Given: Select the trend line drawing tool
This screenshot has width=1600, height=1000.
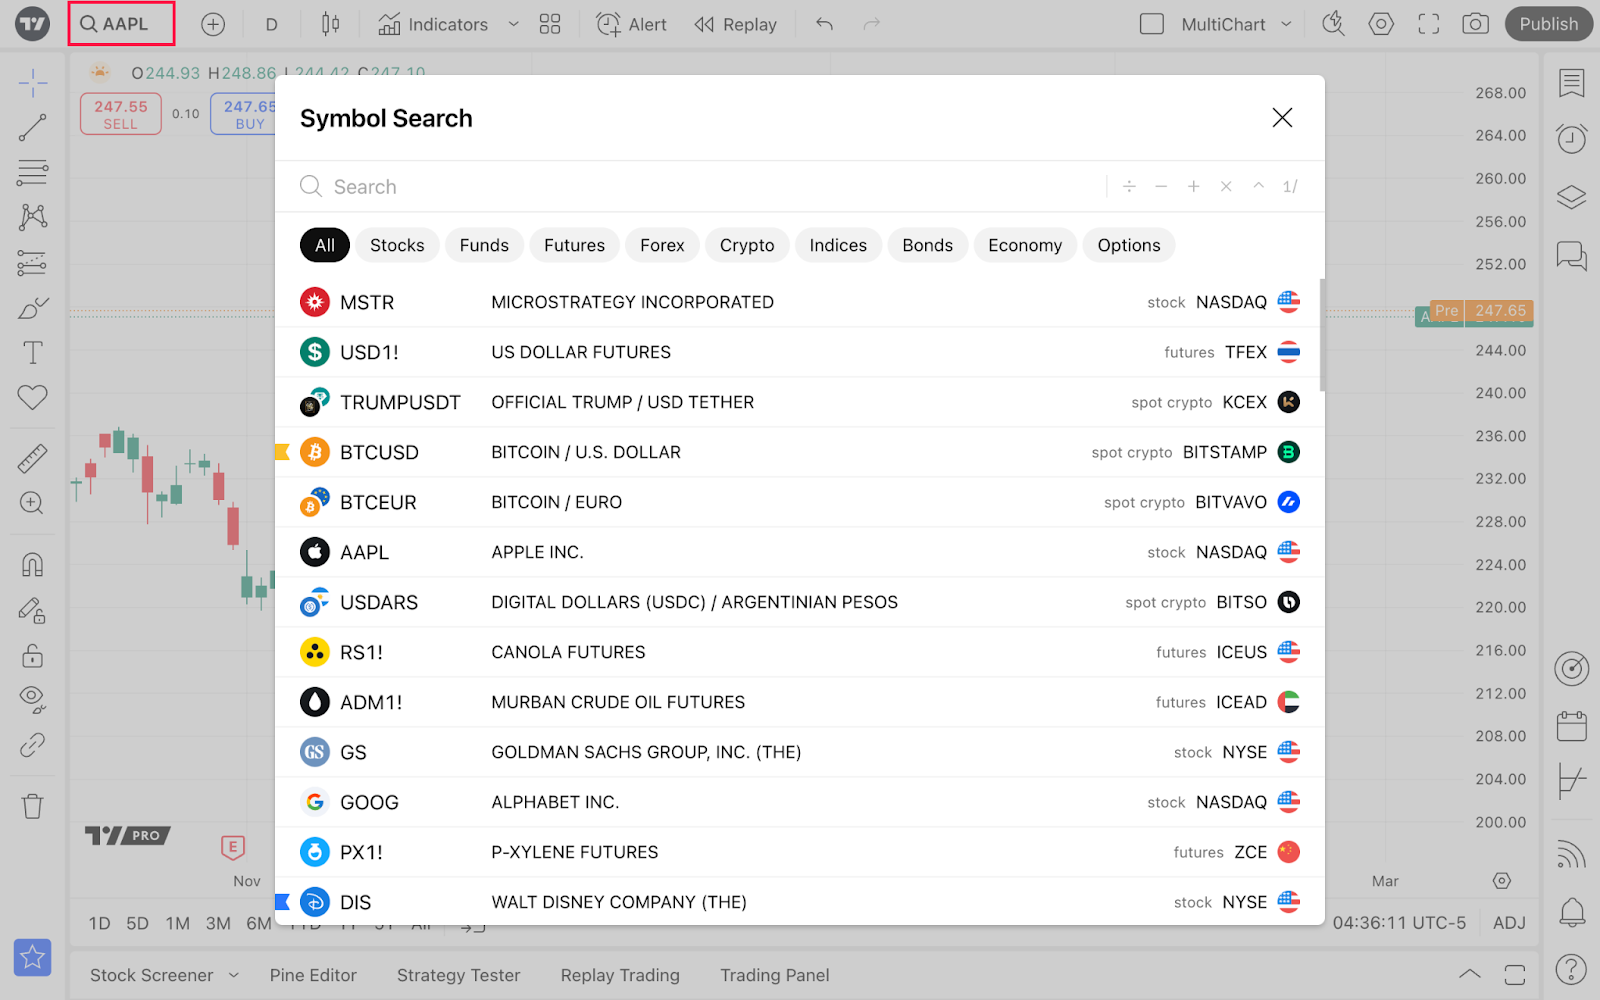Looking at the screenshot, I should pyautogui.click(x=33, y=127).
